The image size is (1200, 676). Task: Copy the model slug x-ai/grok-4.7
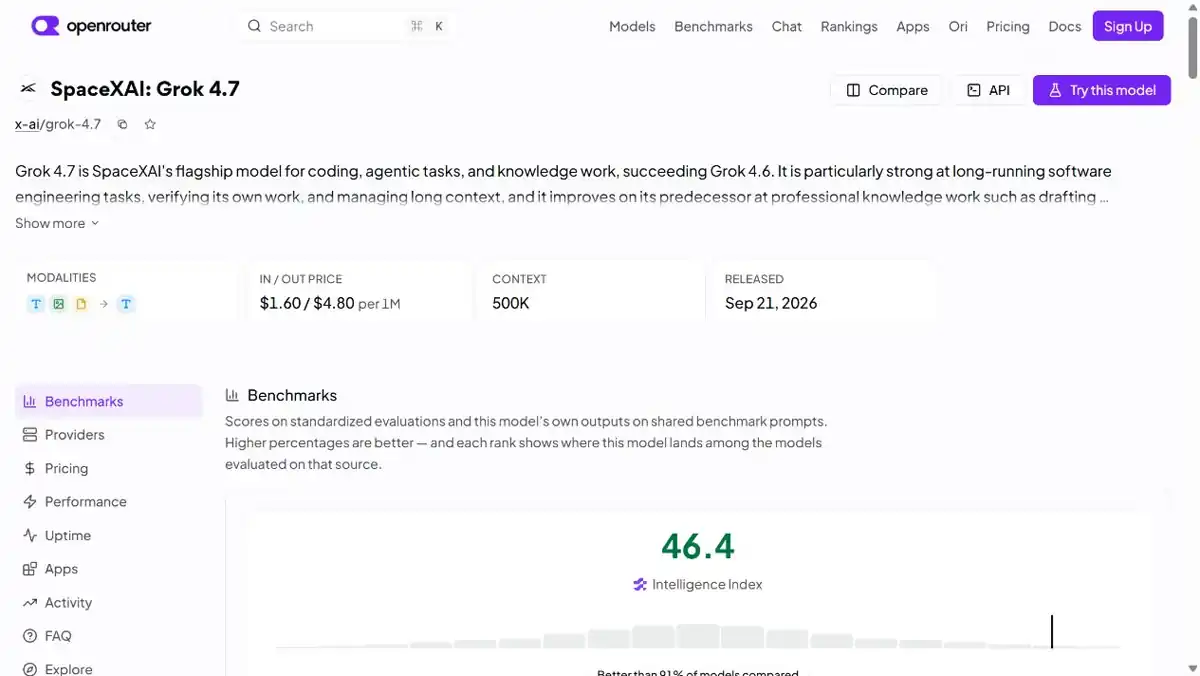pos(122,124)
